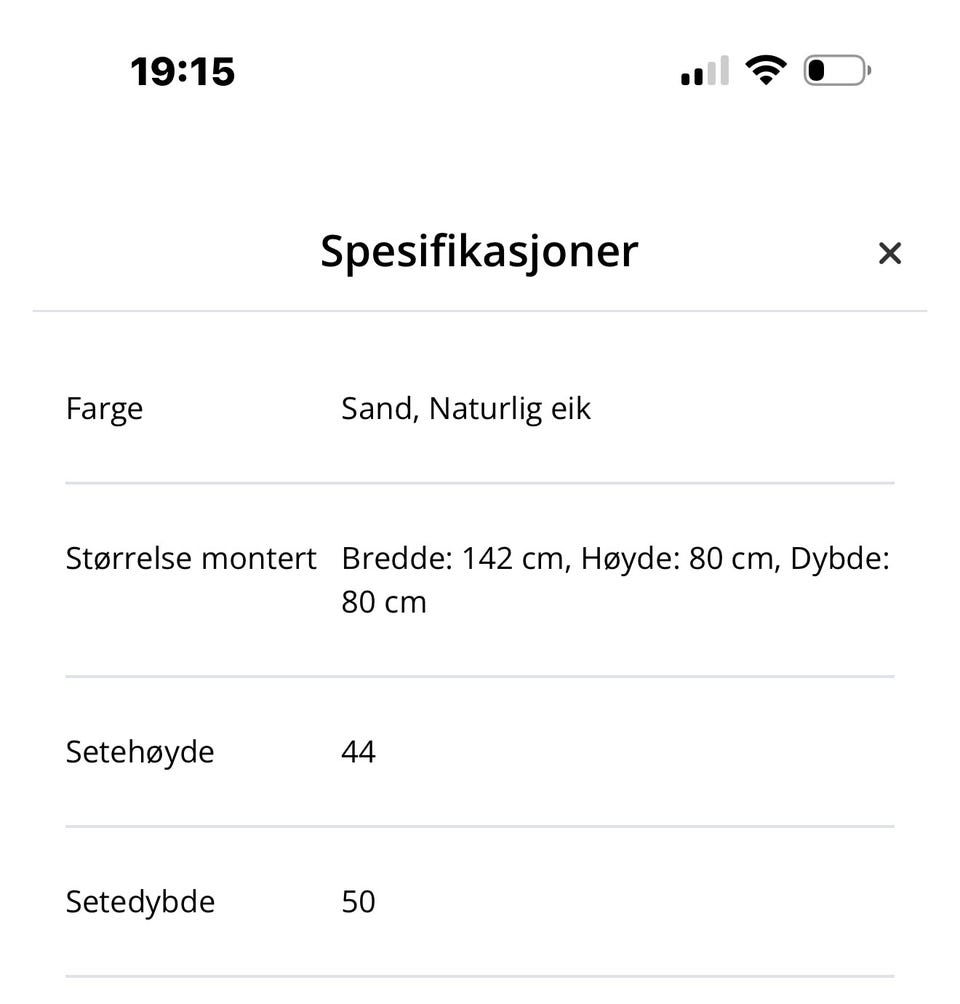Tap the cellular signal bars icon
The image size is (960, 1004).
[x=704, y=72]
